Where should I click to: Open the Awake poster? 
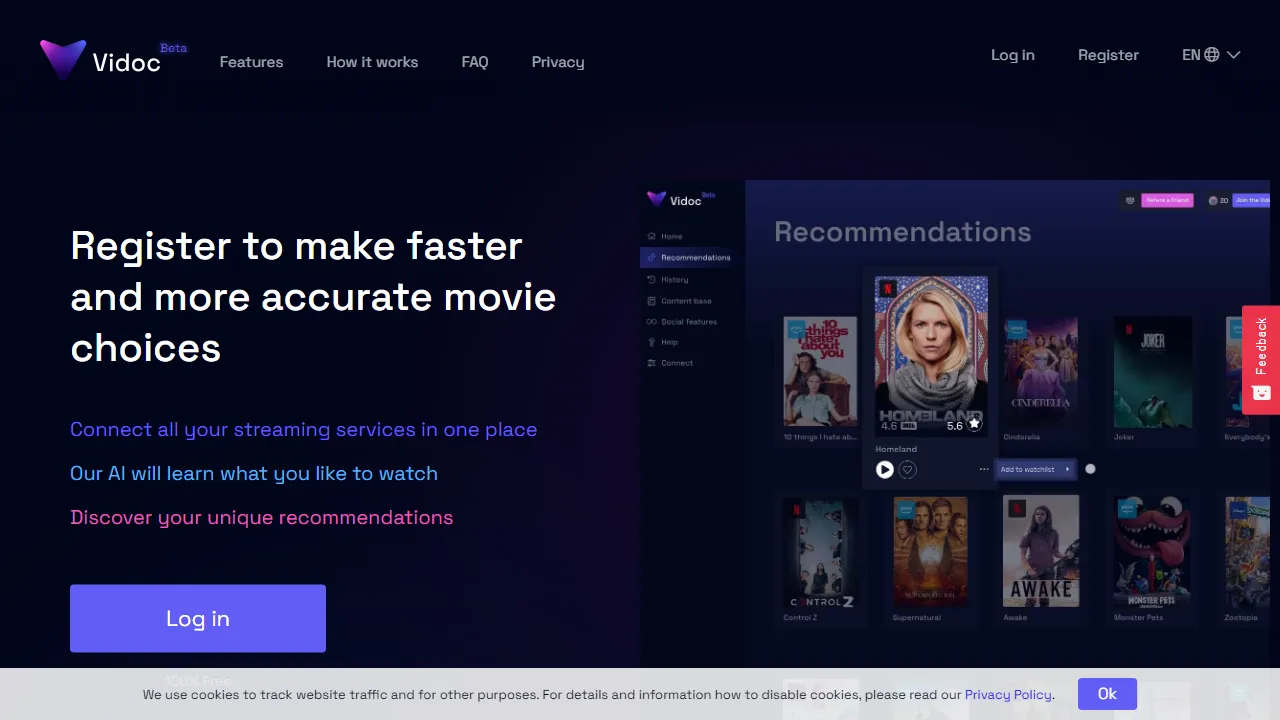(x=1041, y=551)
